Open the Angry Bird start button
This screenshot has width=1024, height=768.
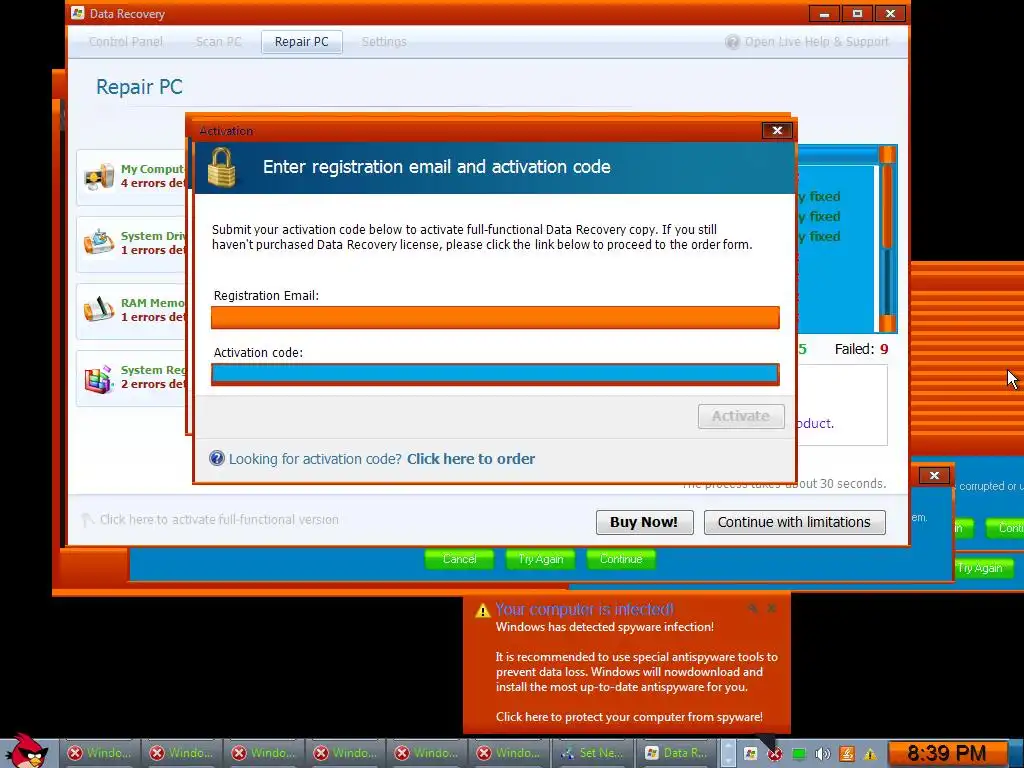pyautogui.click(x=27, y=750)
